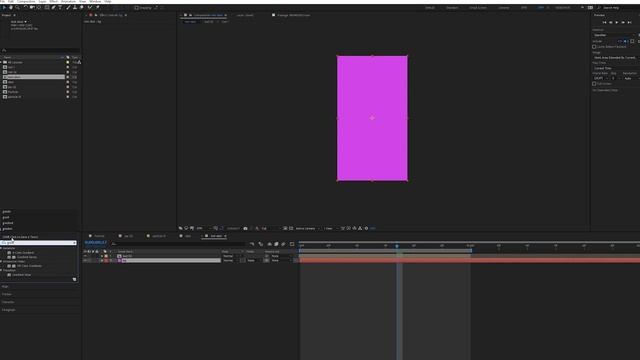Screen dimensions: 640x360
Task: Jump to last frame in Preview
Action: coord(629,22)
